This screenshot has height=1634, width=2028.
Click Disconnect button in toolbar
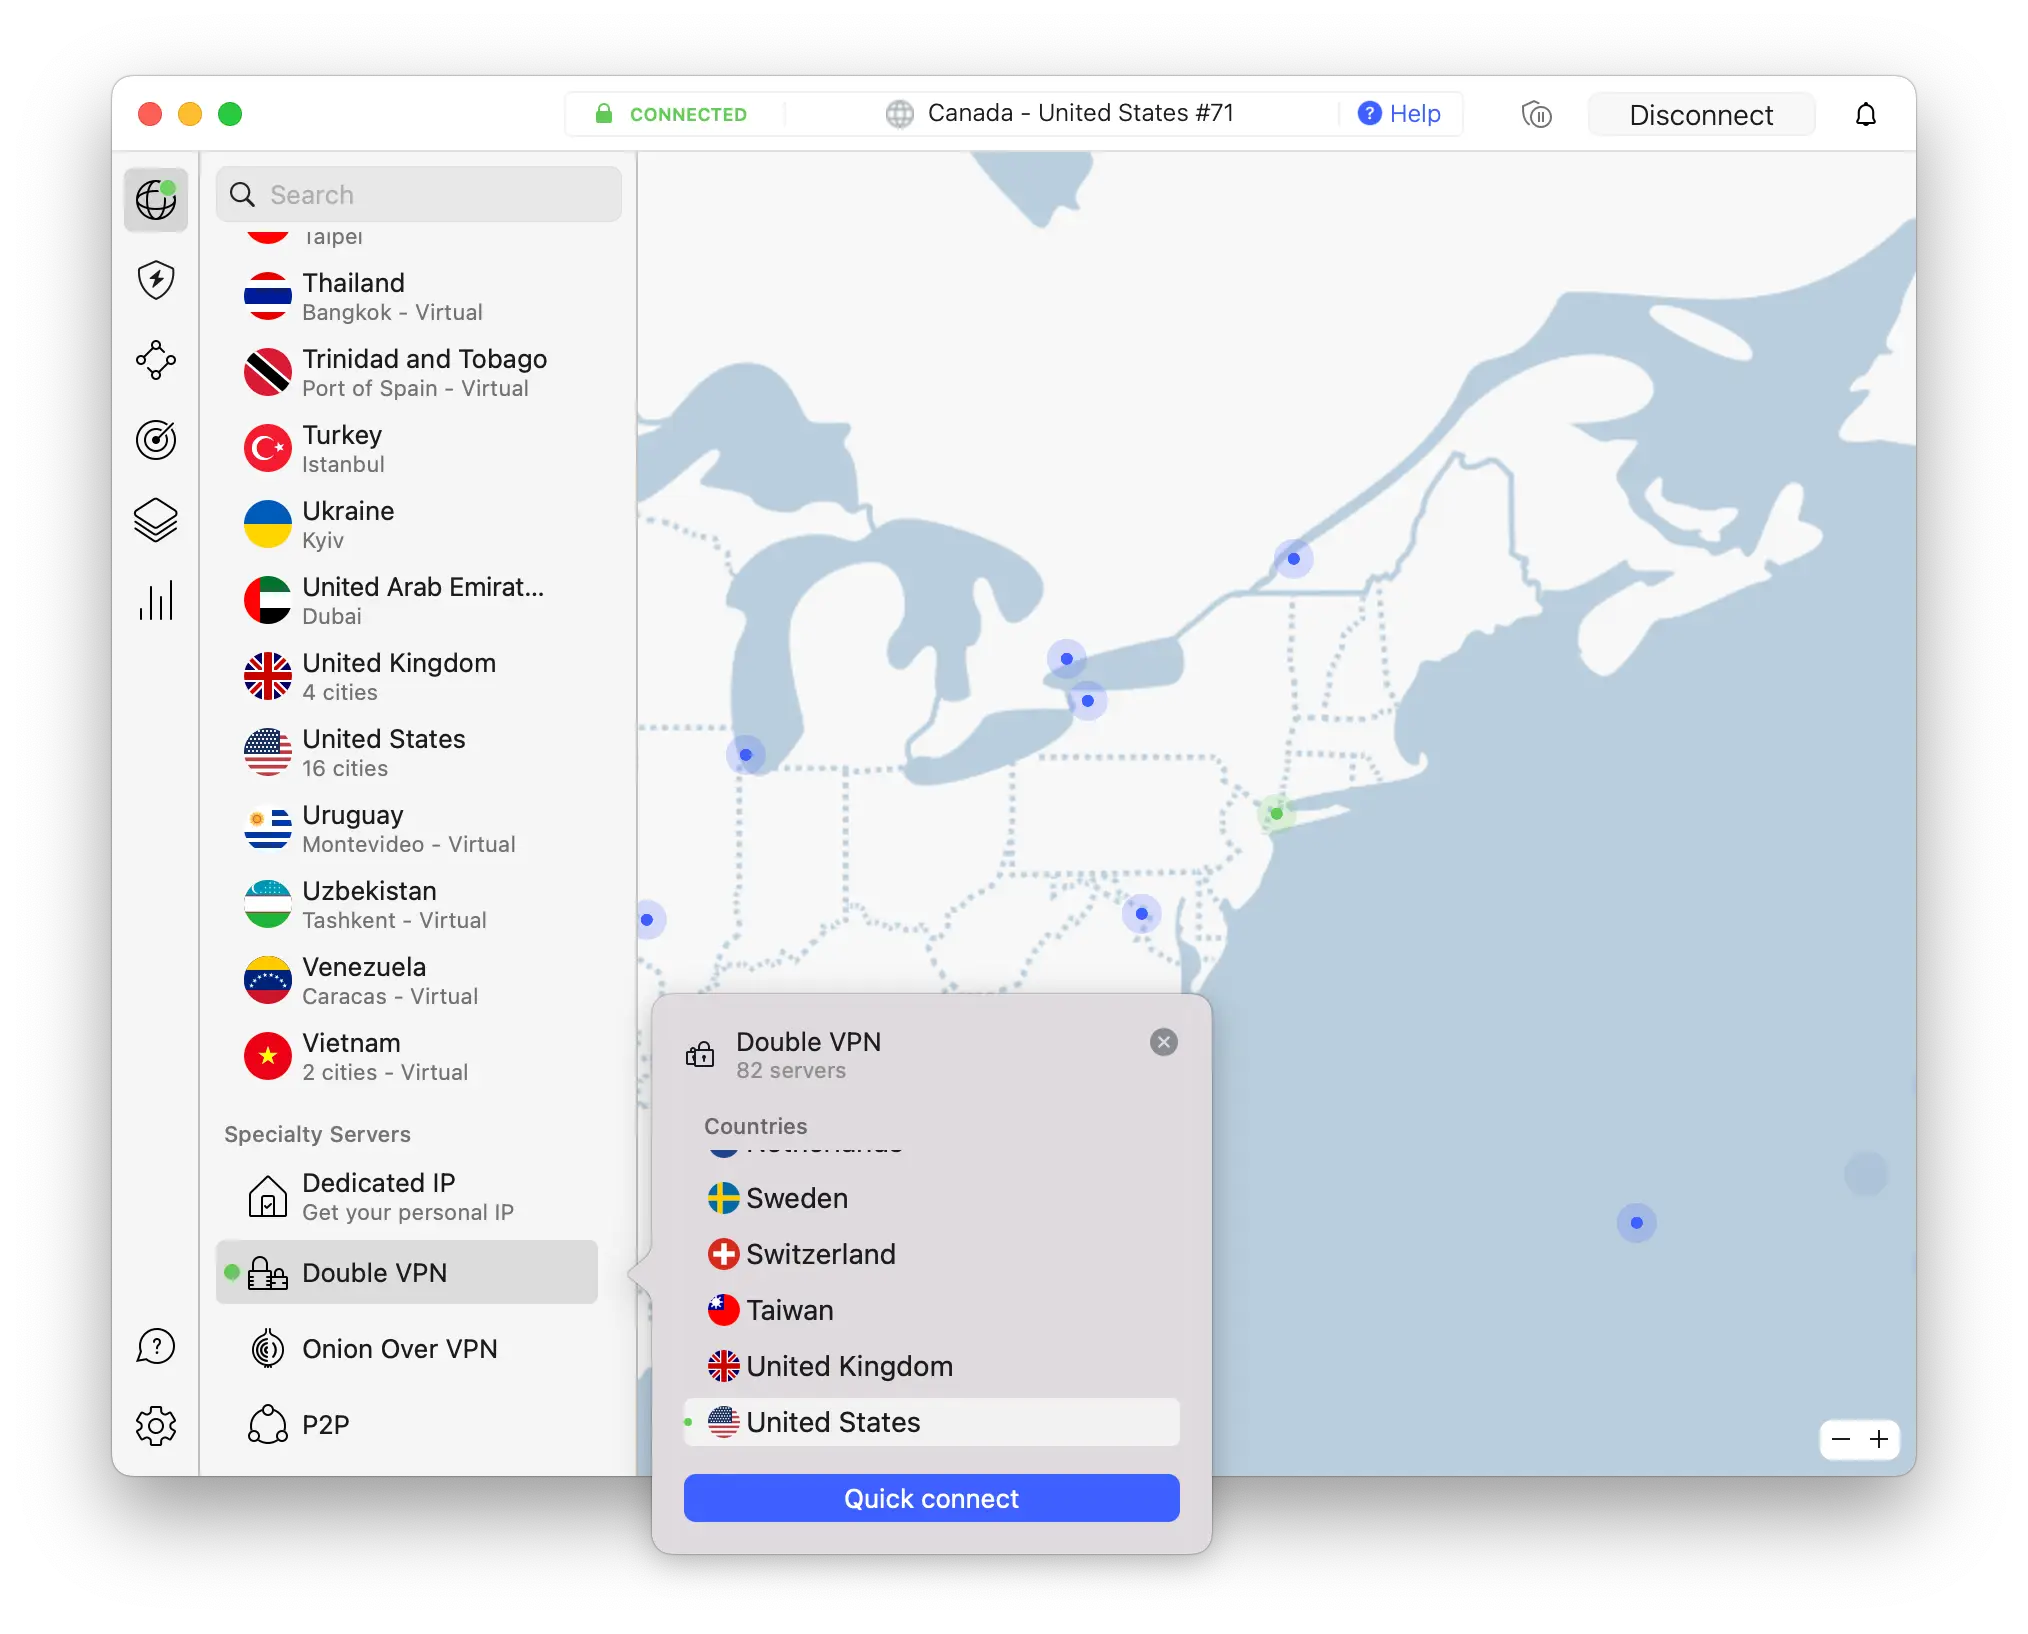1699,113
